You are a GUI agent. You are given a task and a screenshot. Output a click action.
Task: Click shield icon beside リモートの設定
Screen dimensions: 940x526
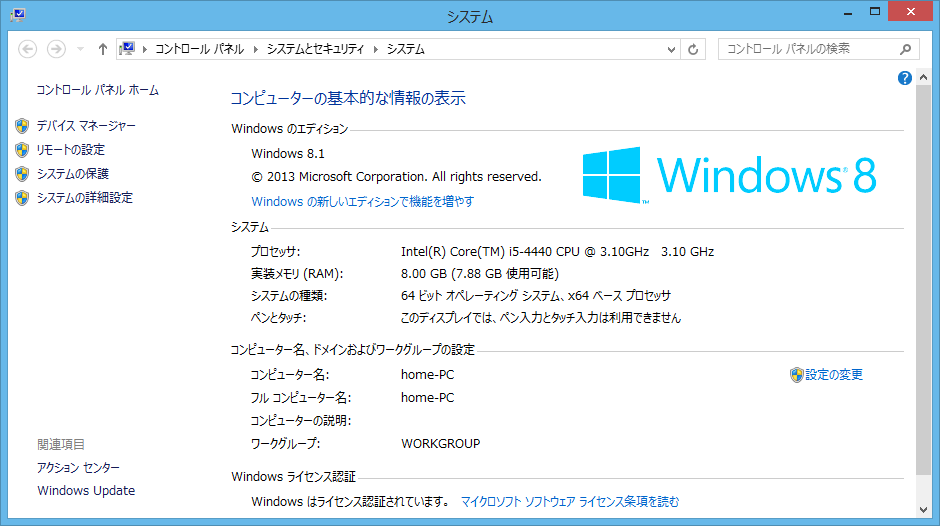[x=22, y=150]
